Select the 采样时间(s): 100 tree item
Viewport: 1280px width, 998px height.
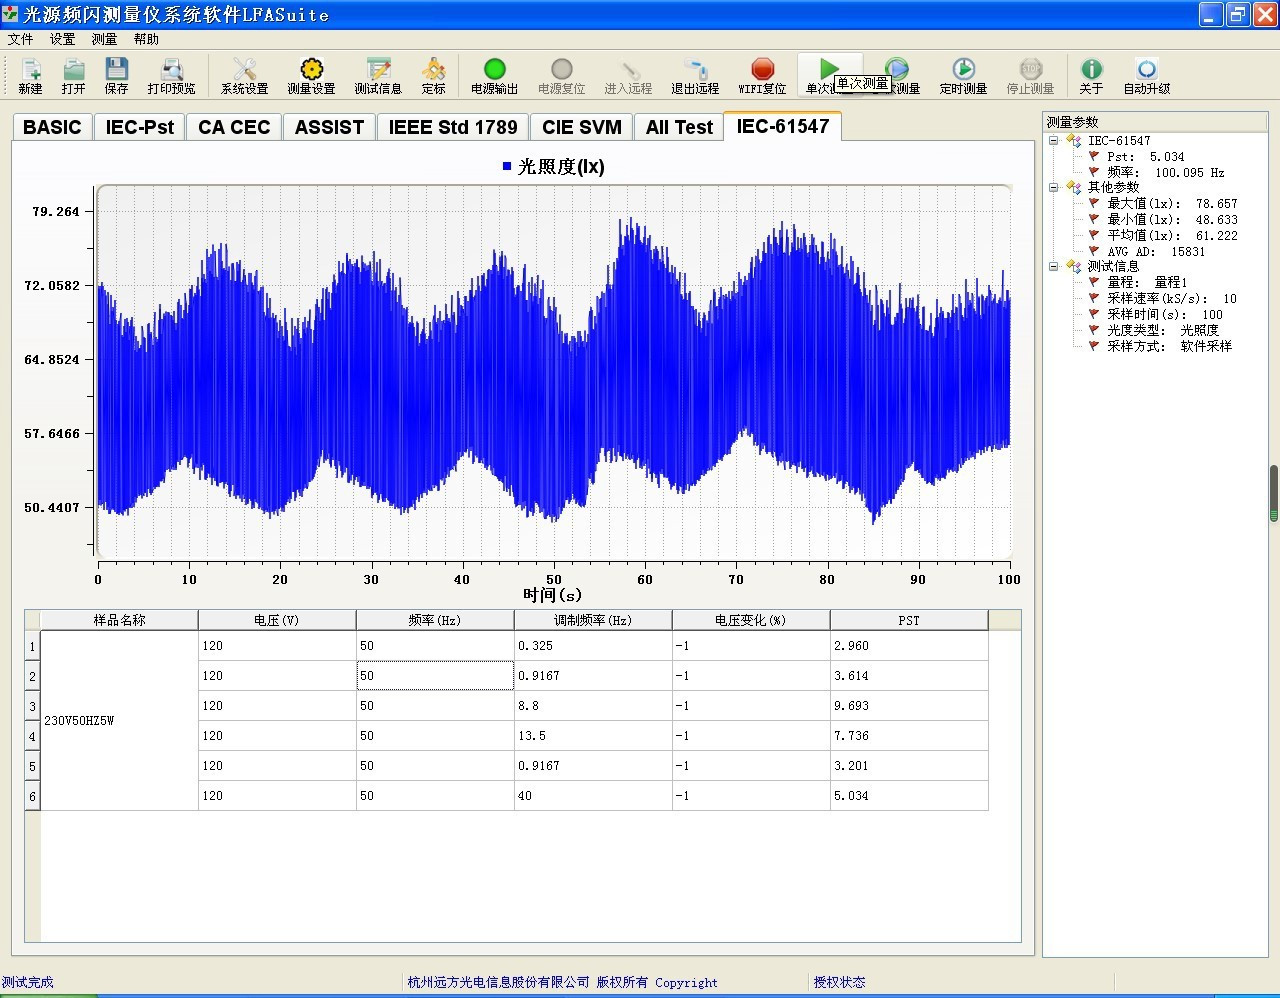pyautogui.click(x=1165, y=315)
